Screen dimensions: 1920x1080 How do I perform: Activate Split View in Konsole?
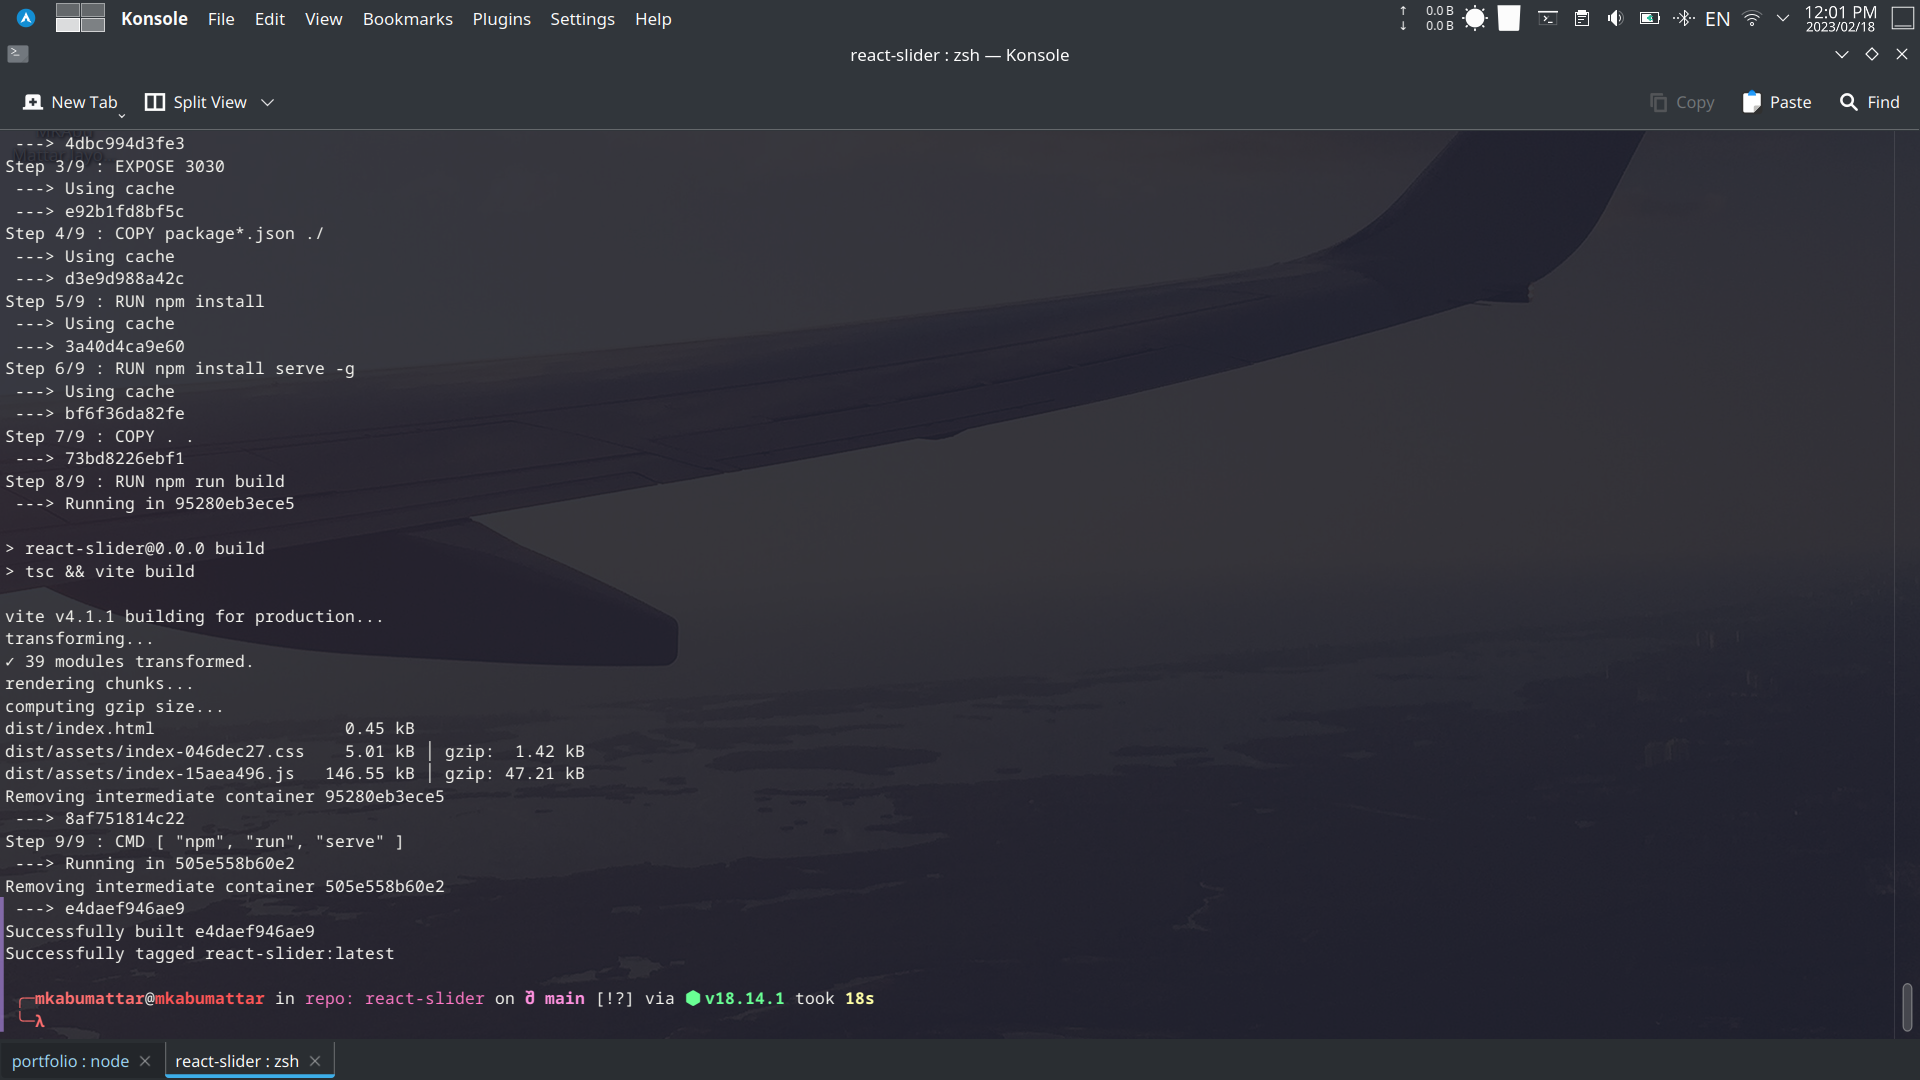196,101
